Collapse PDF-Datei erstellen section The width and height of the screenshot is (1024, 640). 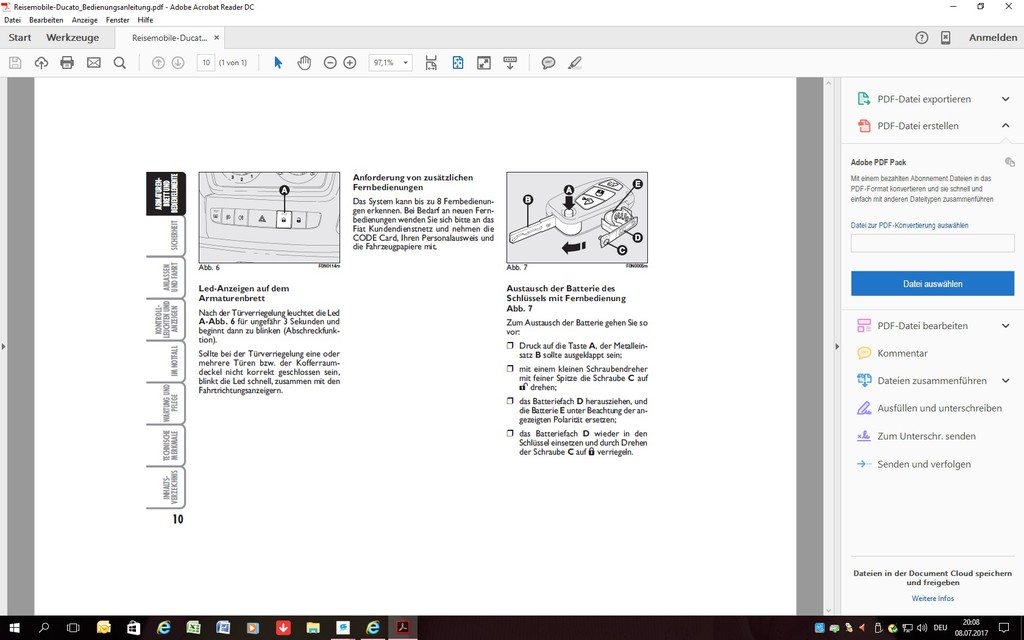(x=1006, y=125)
